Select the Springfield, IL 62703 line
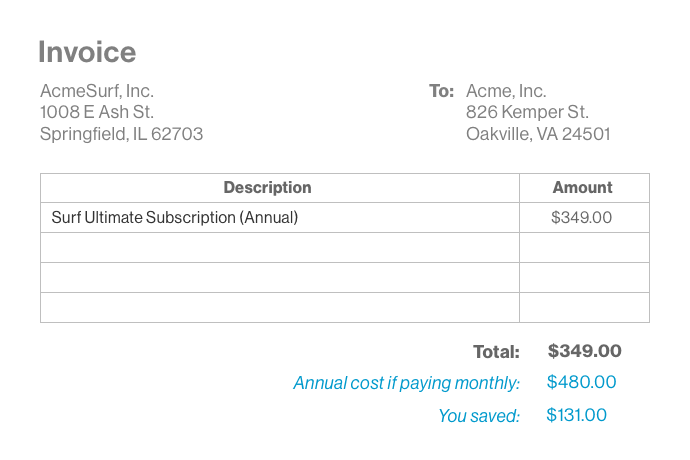This screenshot has height=460, width=690. (121, 134)
